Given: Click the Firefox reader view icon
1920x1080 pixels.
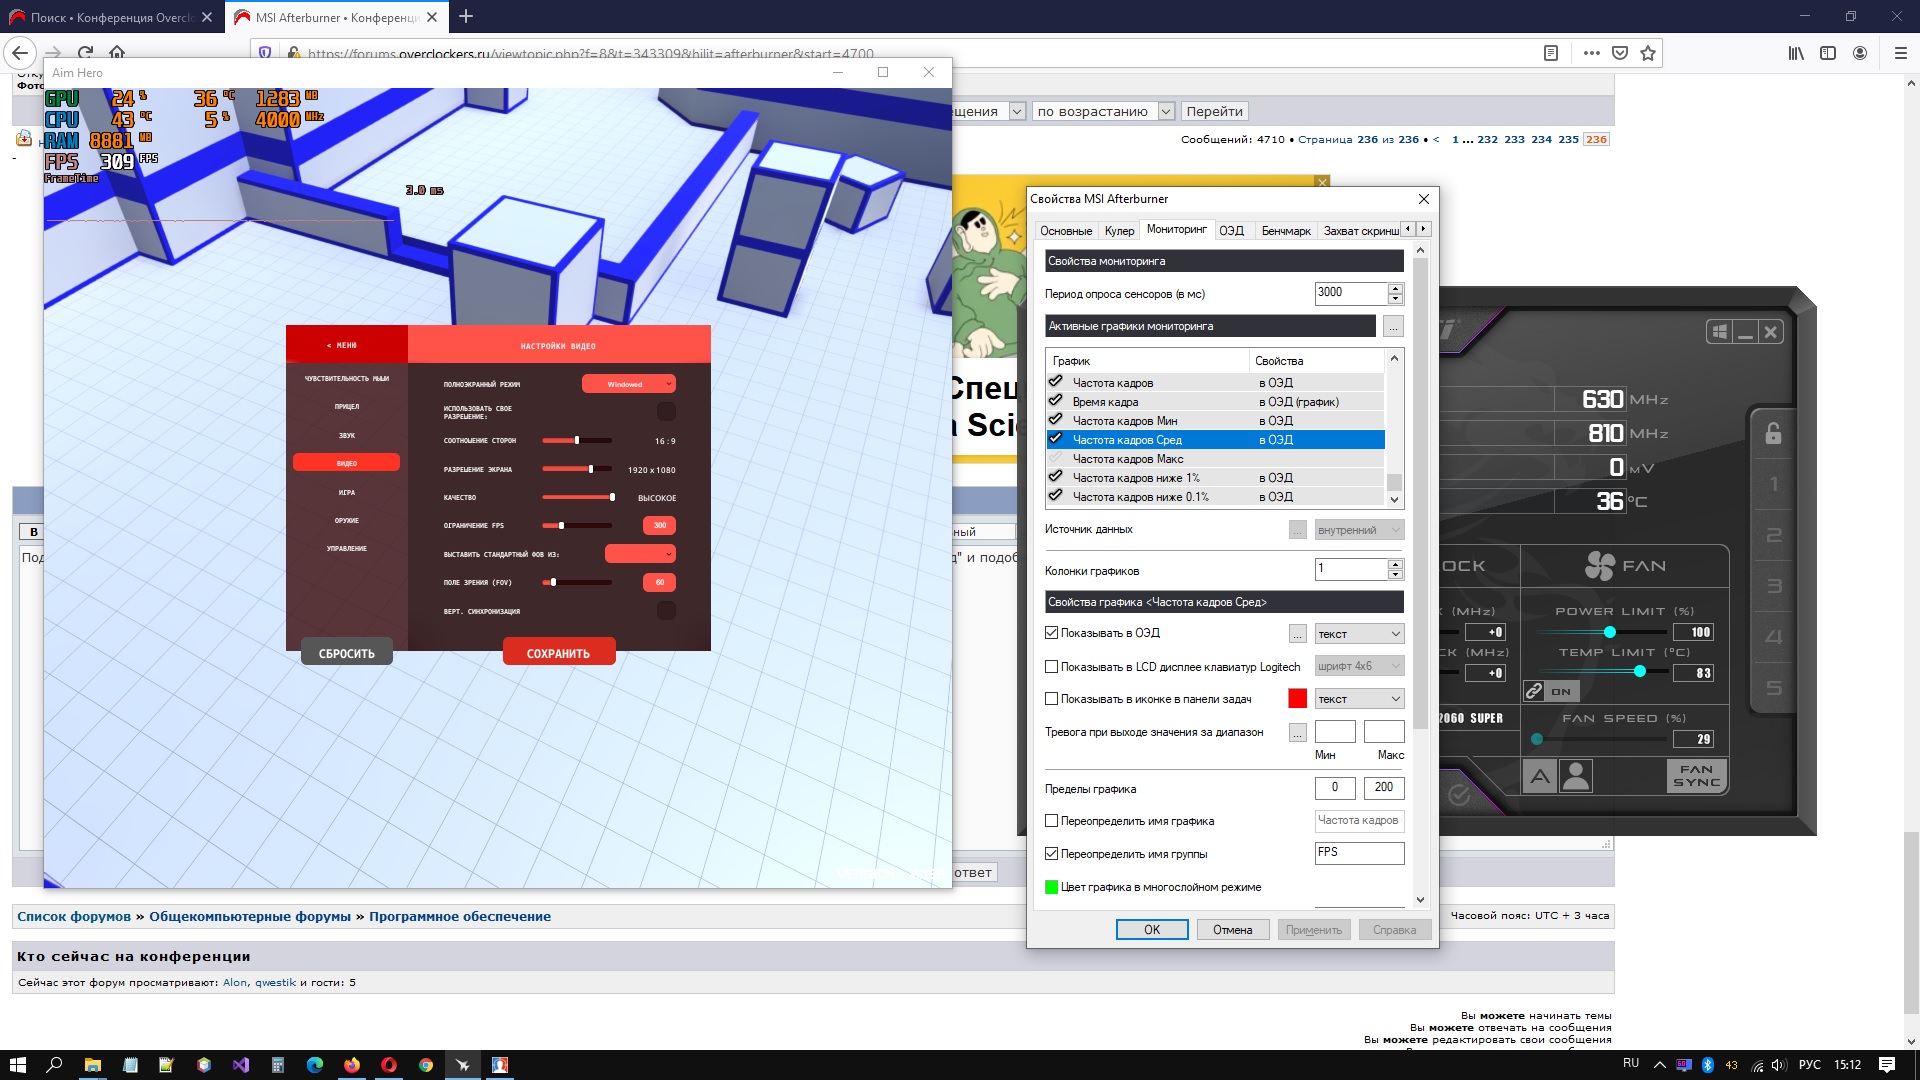Looking at the screenshot, I should click(1550, 53).
